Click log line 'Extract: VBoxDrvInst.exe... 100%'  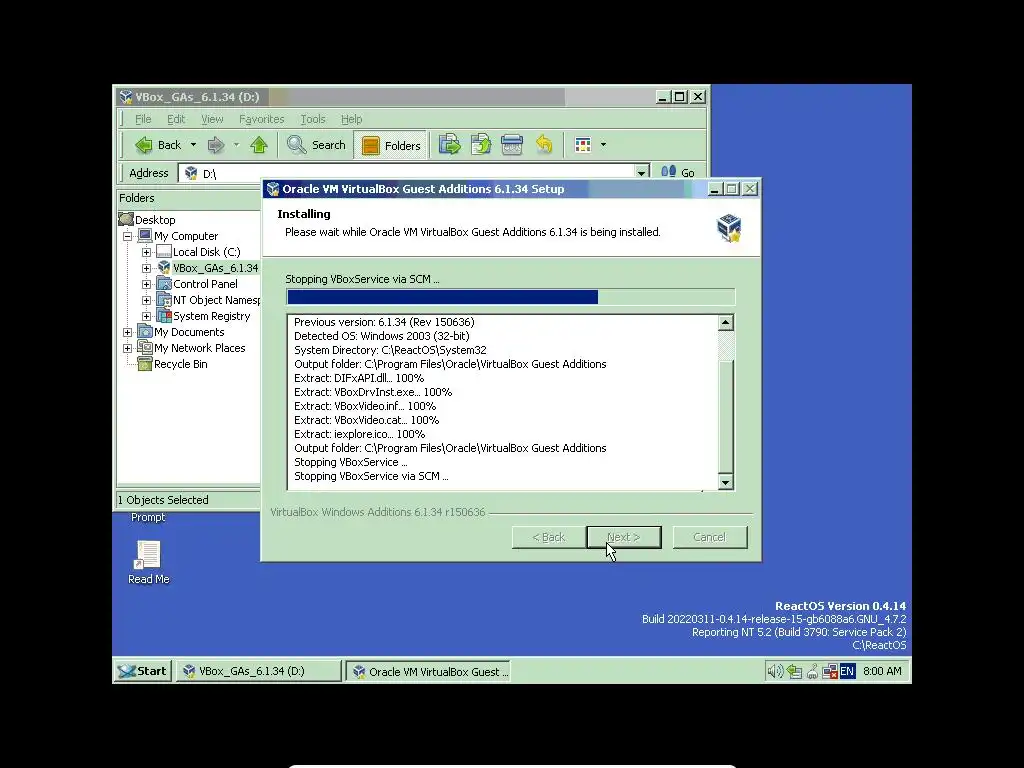pos(373,392)
